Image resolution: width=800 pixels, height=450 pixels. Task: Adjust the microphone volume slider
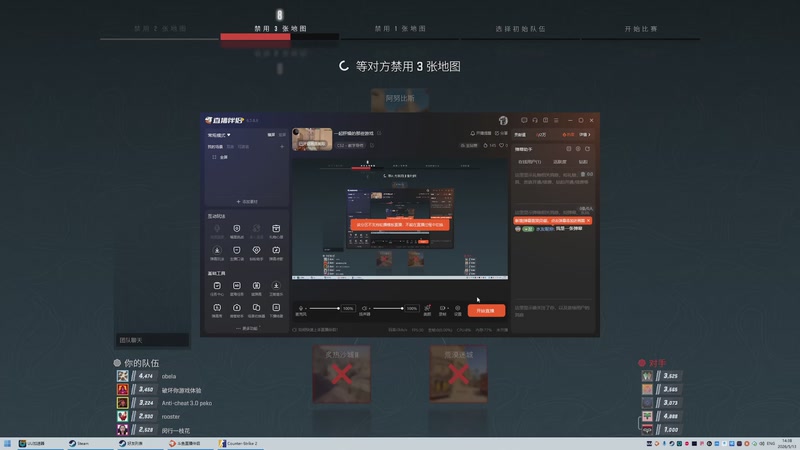click(x=324, y=308)
